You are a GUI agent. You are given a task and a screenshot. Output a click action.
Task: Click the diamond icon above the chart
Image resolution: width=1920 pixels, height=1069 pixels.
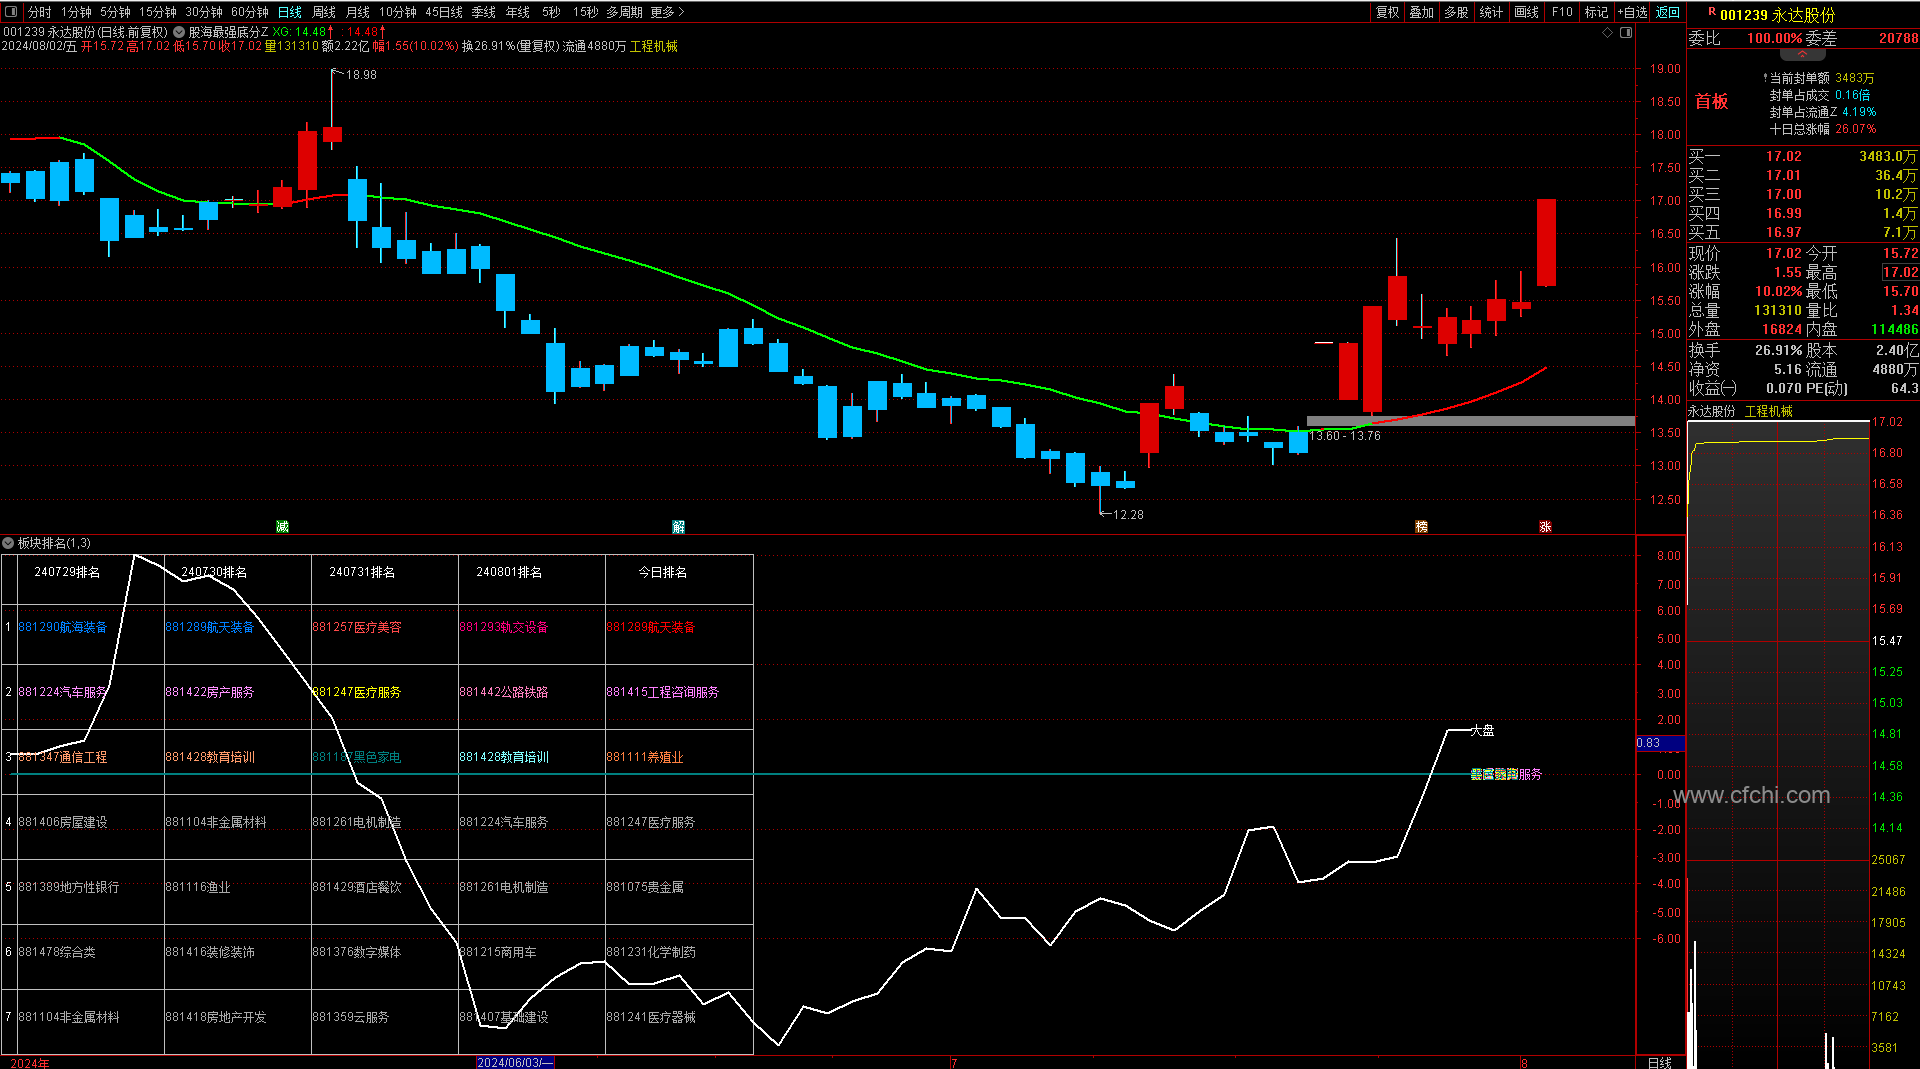pos(1607,32)
